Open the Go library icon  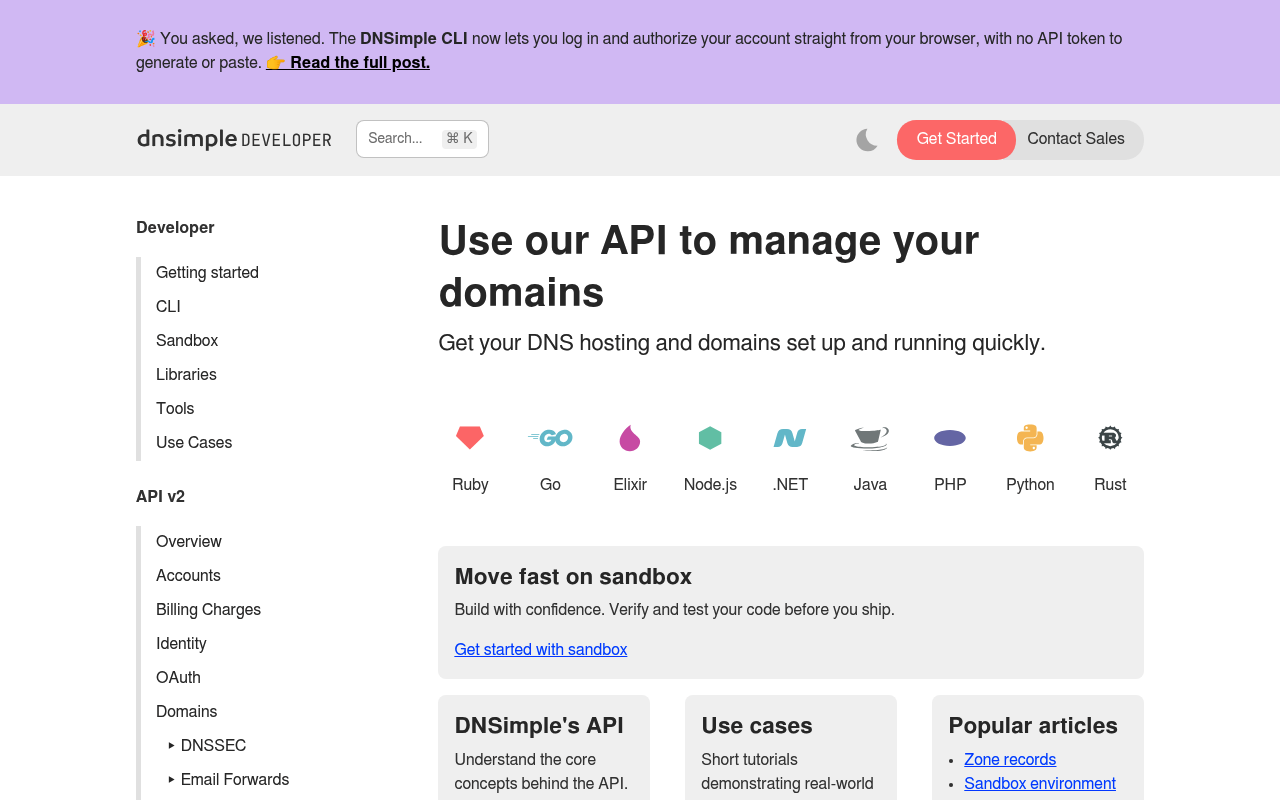pos(550,438)
